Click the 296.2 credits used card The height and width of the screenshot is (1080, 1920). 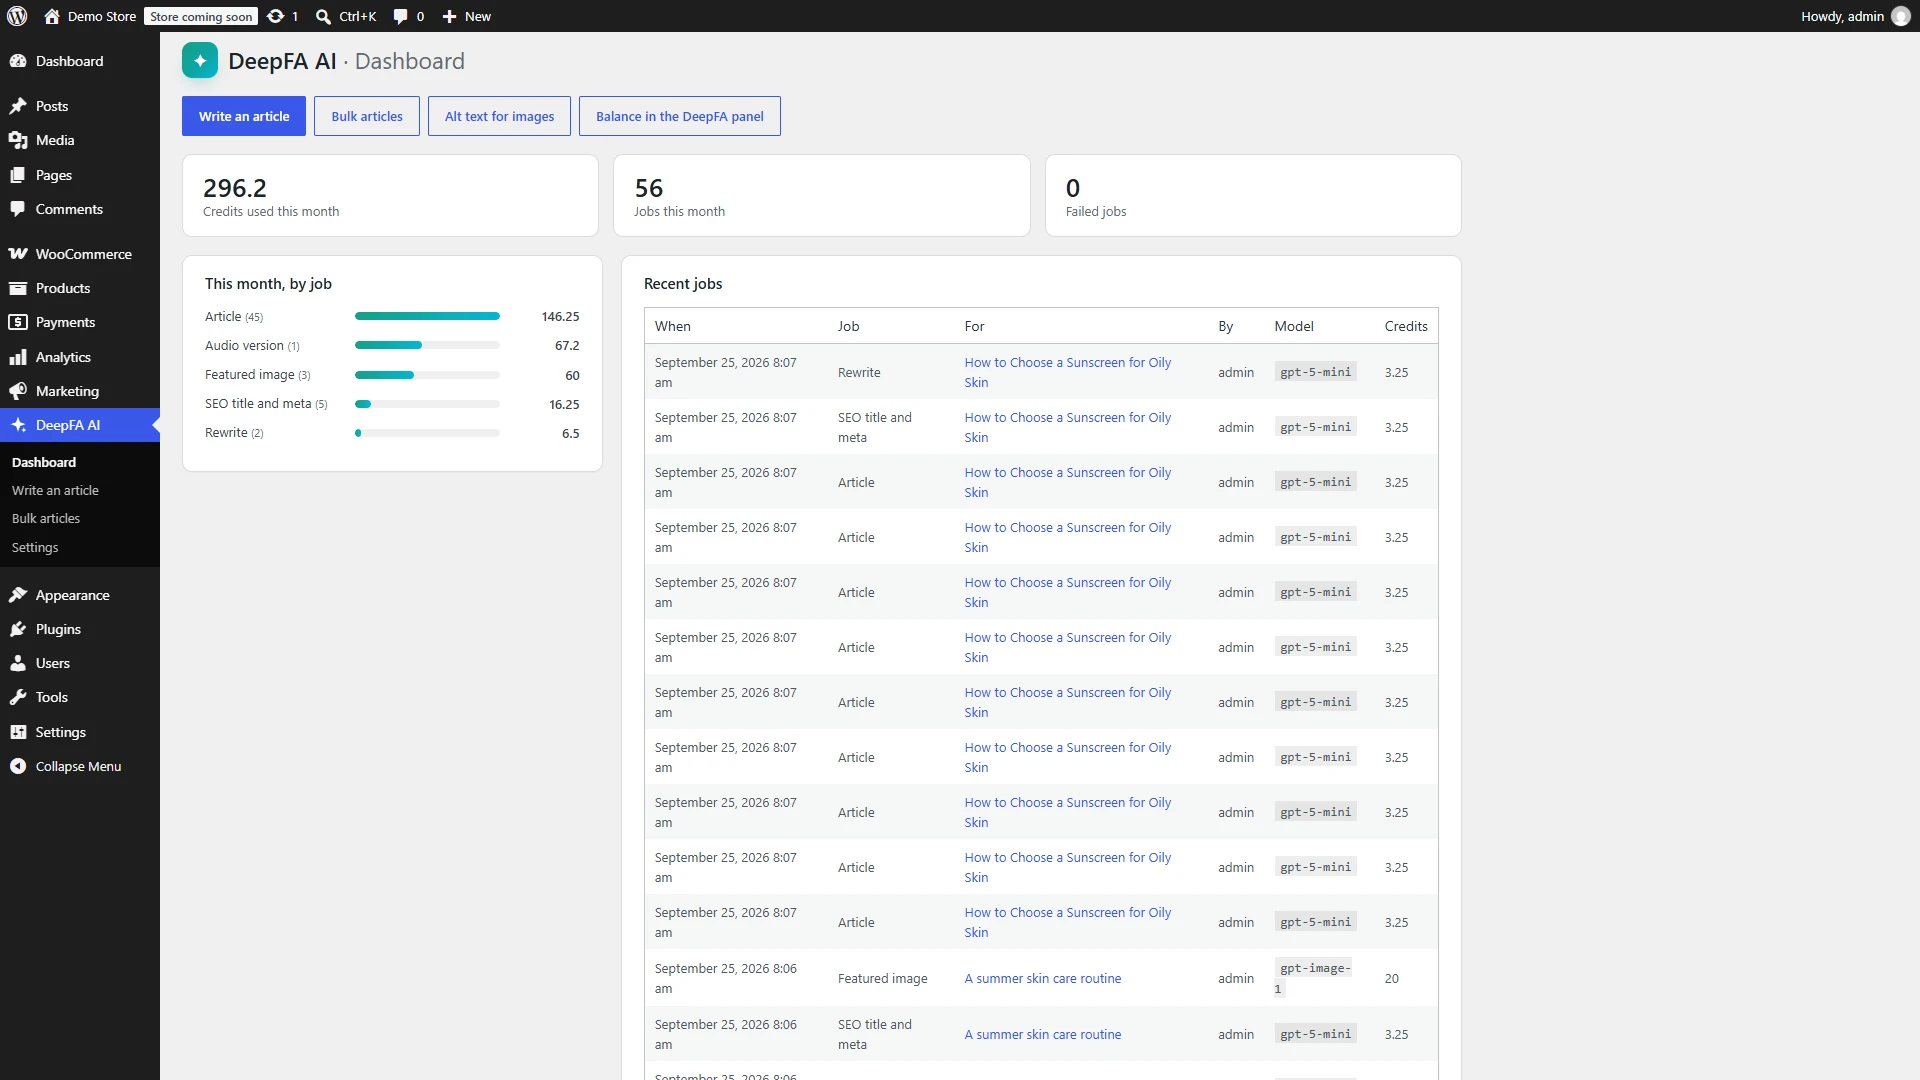[390, 195]
